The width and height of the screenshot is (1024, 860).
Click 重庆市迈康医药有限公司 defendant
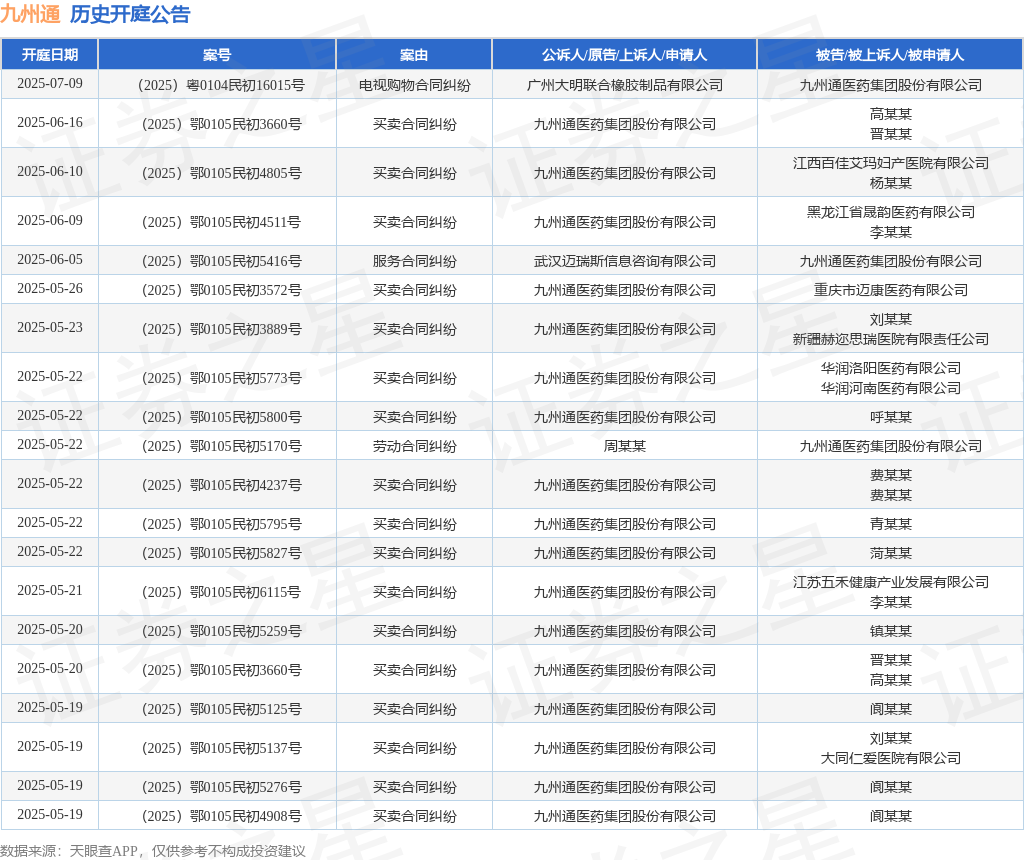(x=891, y=291)
